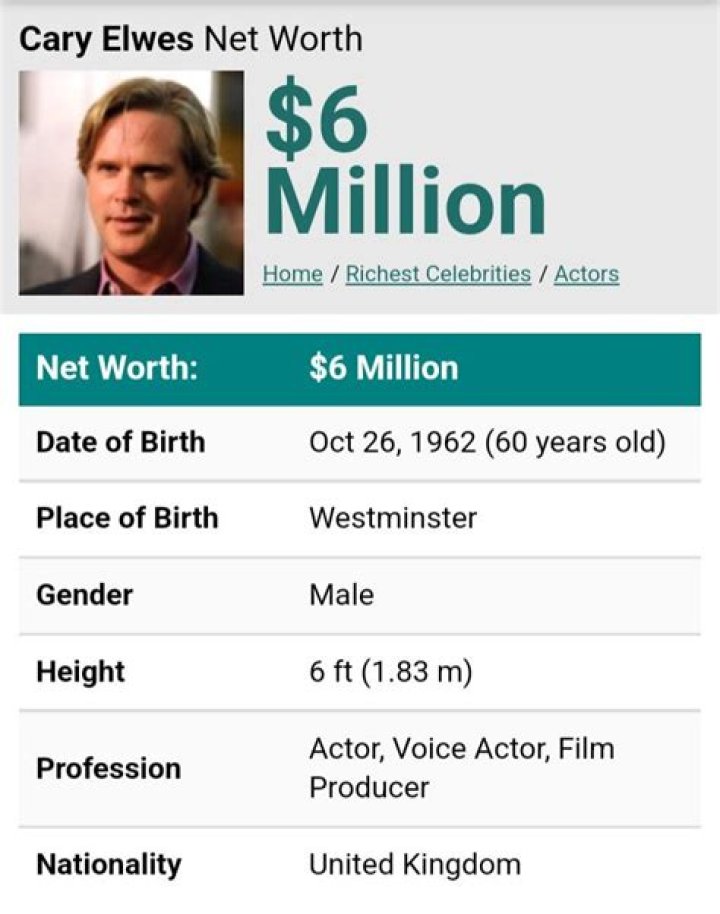Screen dimensions: 720x914
Task: Open the Actors breadcrumb link
Action: [586, 273]
